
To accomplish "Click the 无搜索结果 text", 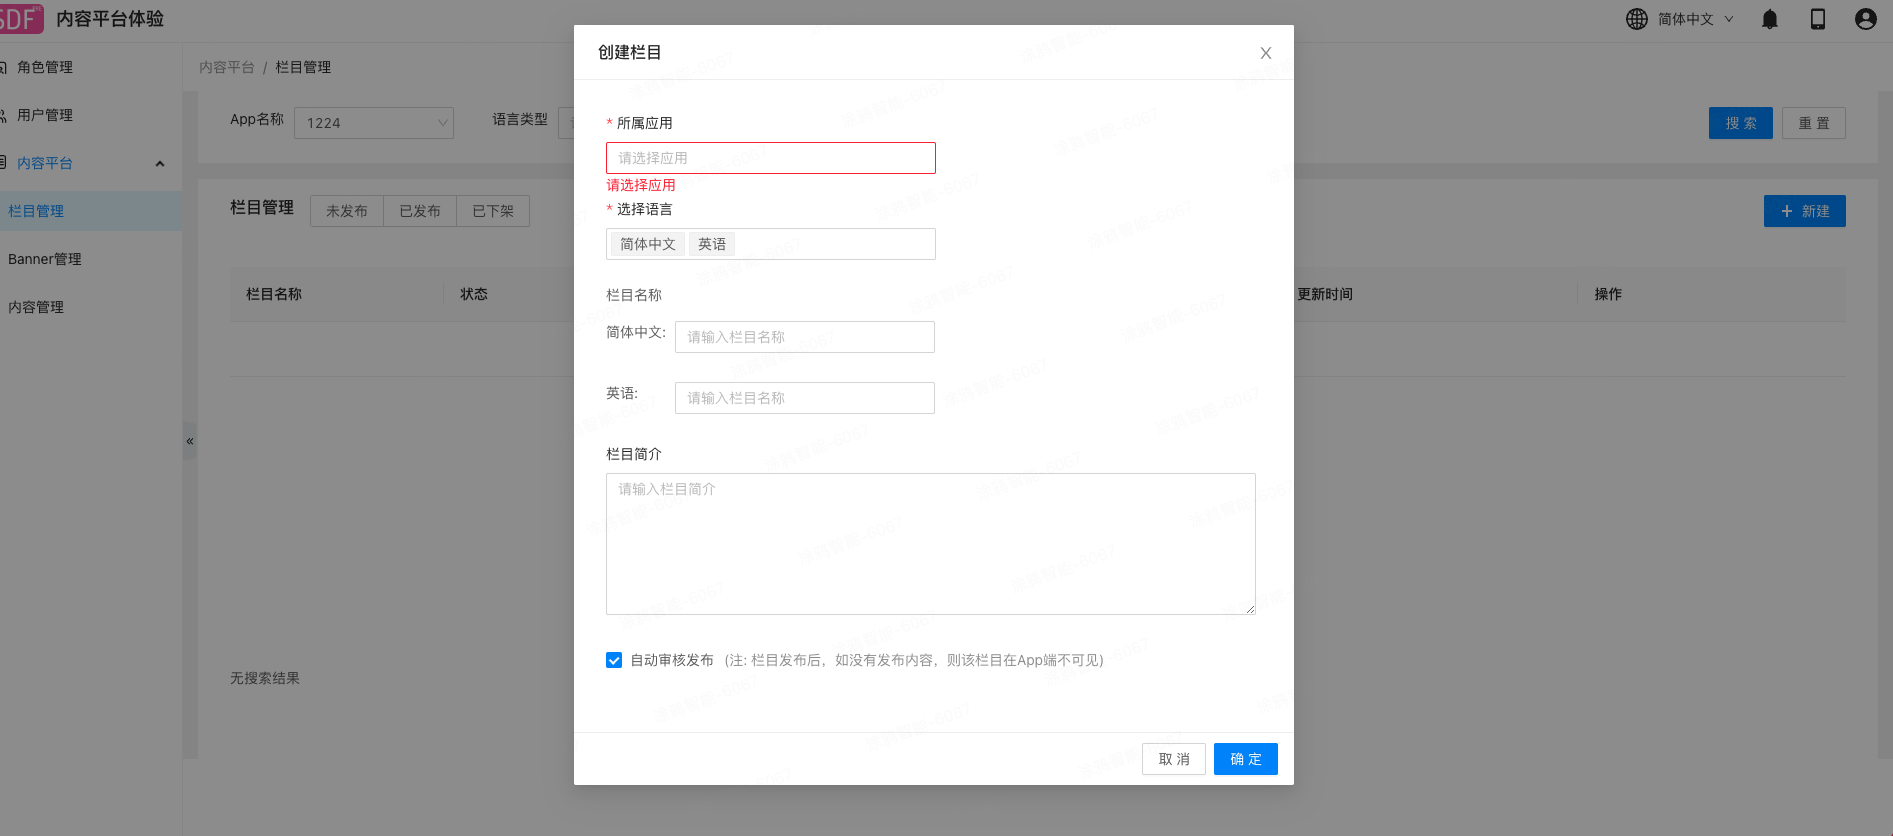I will tap(265, 678).
